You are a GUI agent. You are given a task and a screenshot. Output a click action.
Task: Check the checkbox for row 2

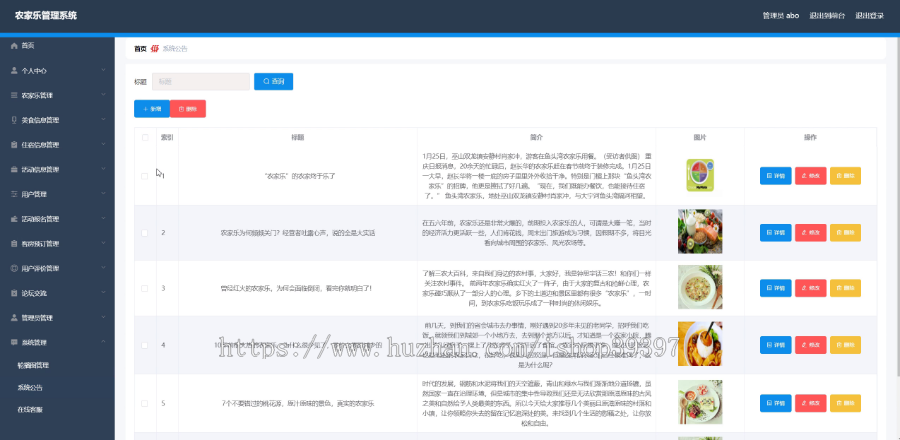pyautogui.click(x=145, y=232)
